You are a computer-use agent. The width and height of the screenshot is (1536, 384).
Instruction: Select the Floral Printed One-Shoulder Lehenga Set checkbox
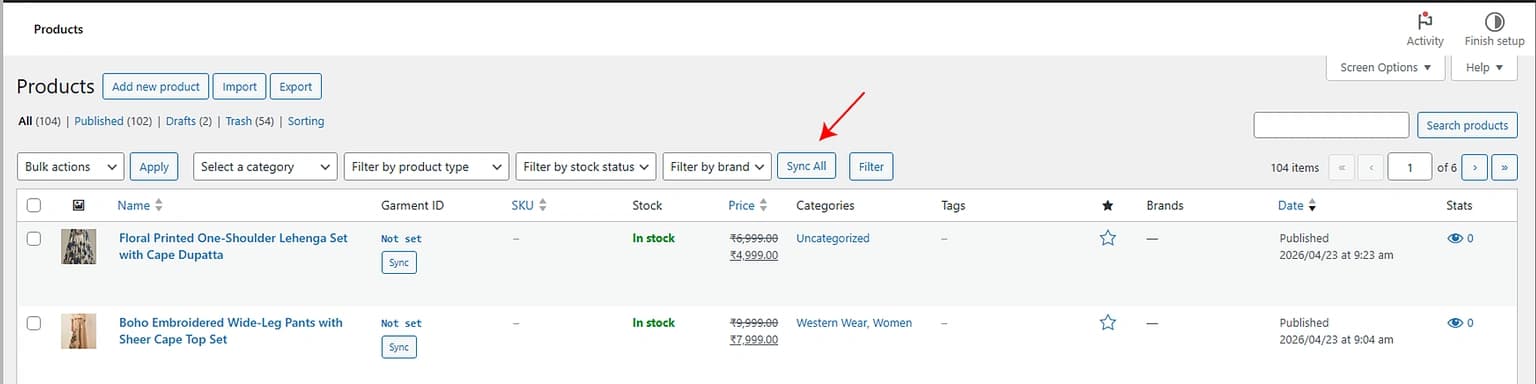34,239
